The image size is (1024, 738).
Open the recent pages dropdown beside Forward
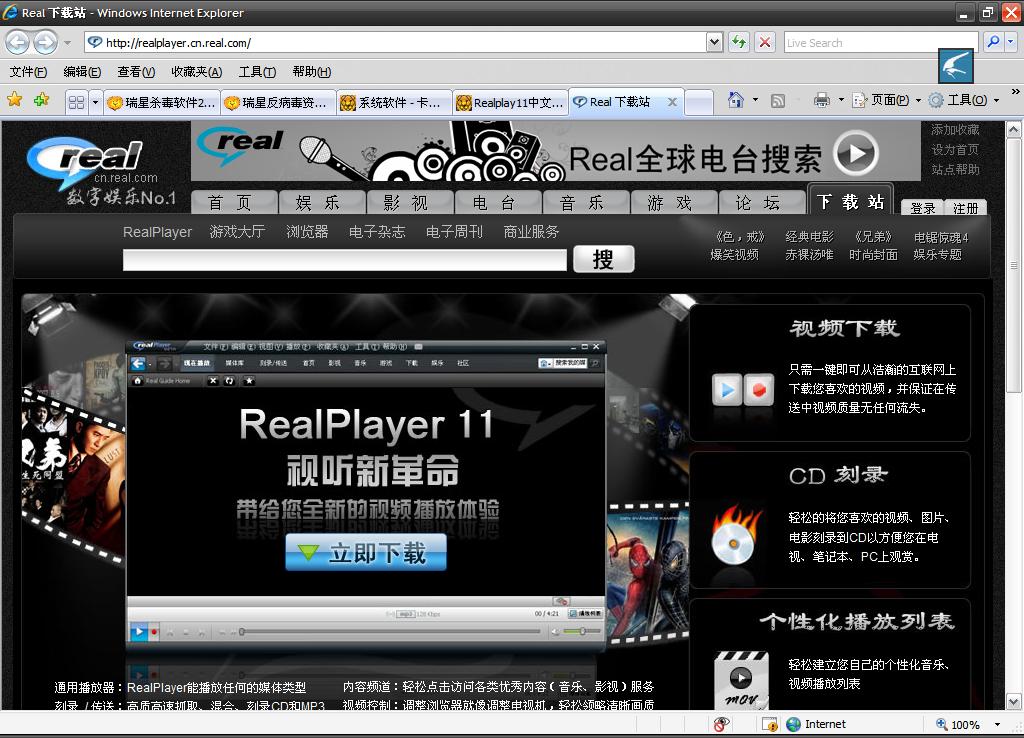[x=67, y=43]
